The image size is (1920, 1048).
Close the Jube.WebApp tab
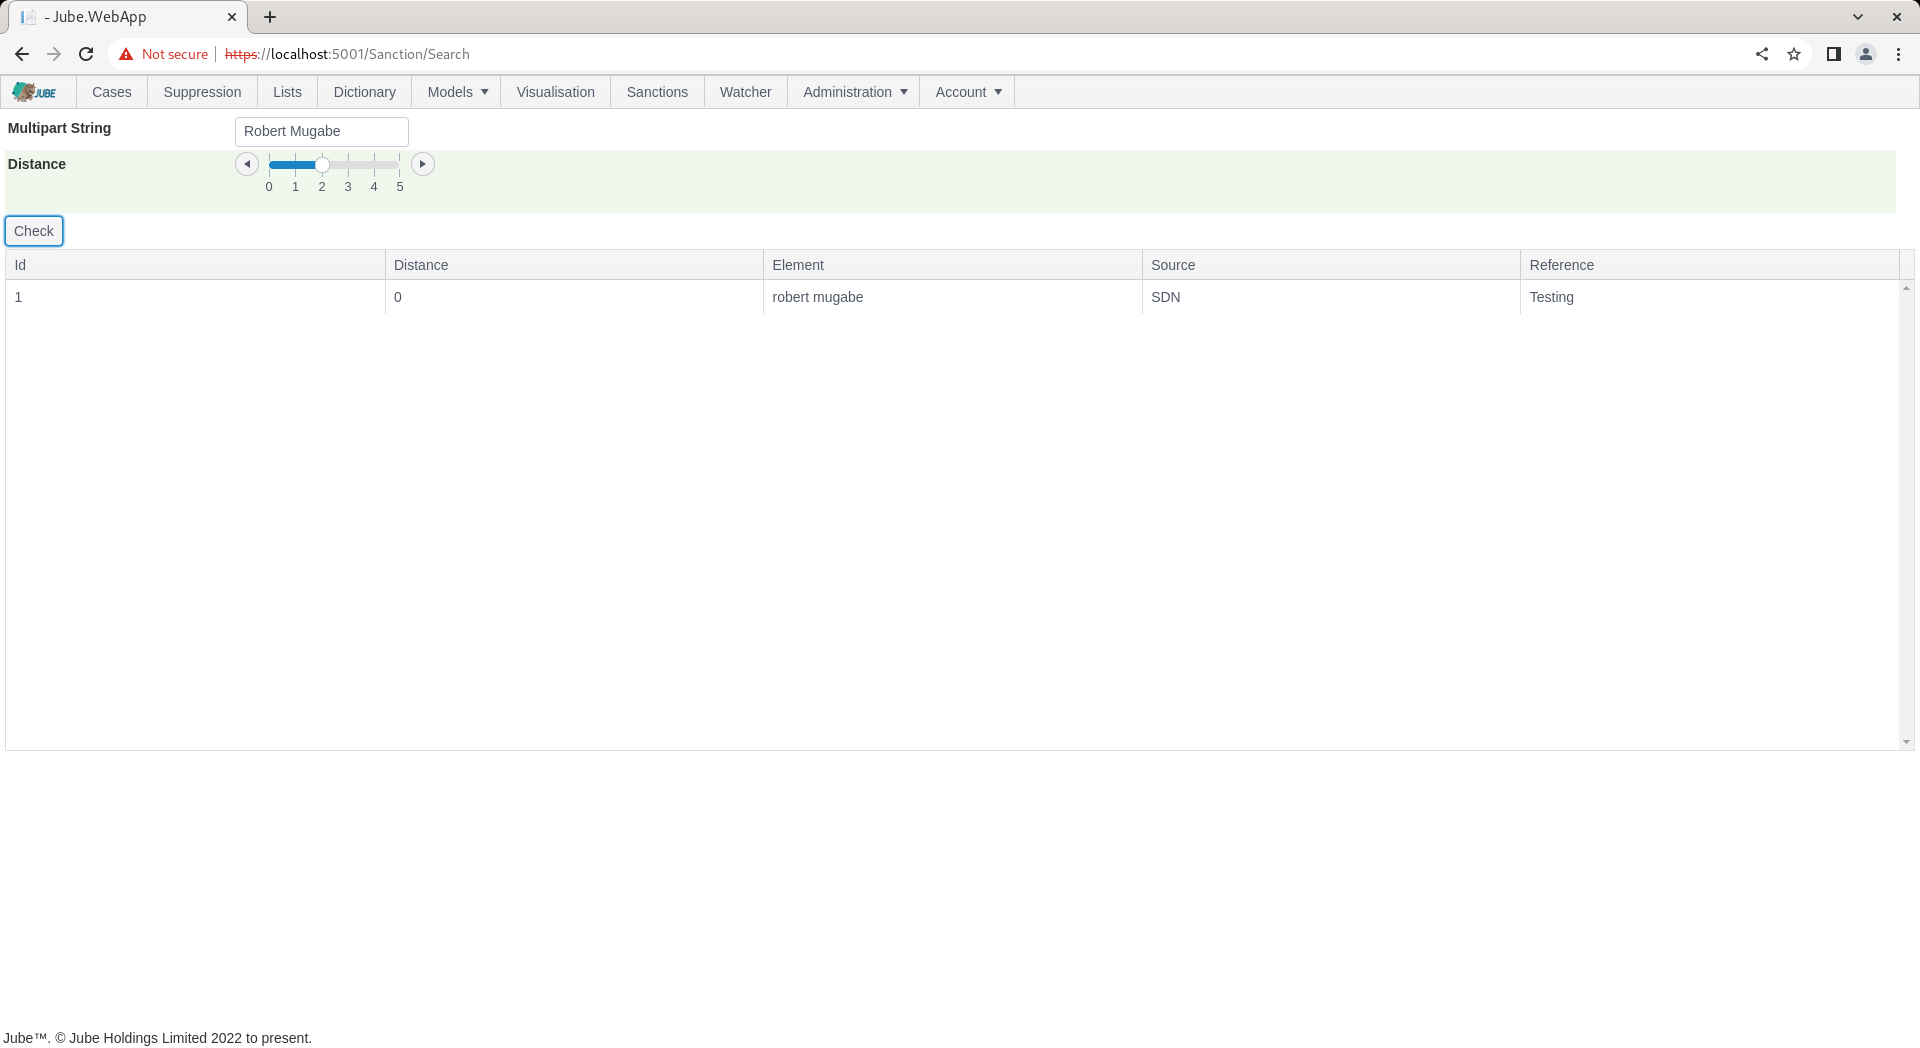click(232, 17)
